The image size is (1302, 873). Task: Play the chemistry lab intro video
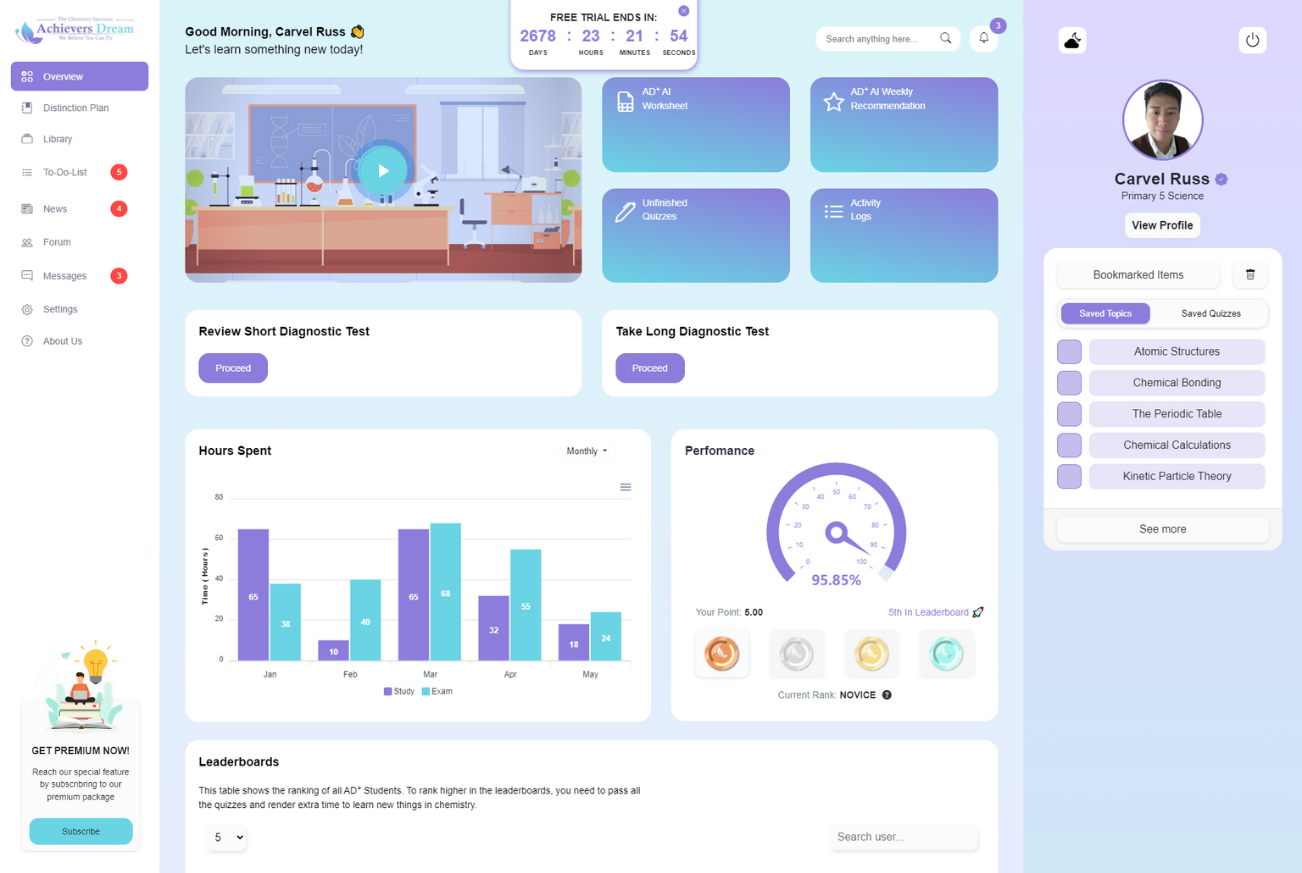tap(383, 171)
